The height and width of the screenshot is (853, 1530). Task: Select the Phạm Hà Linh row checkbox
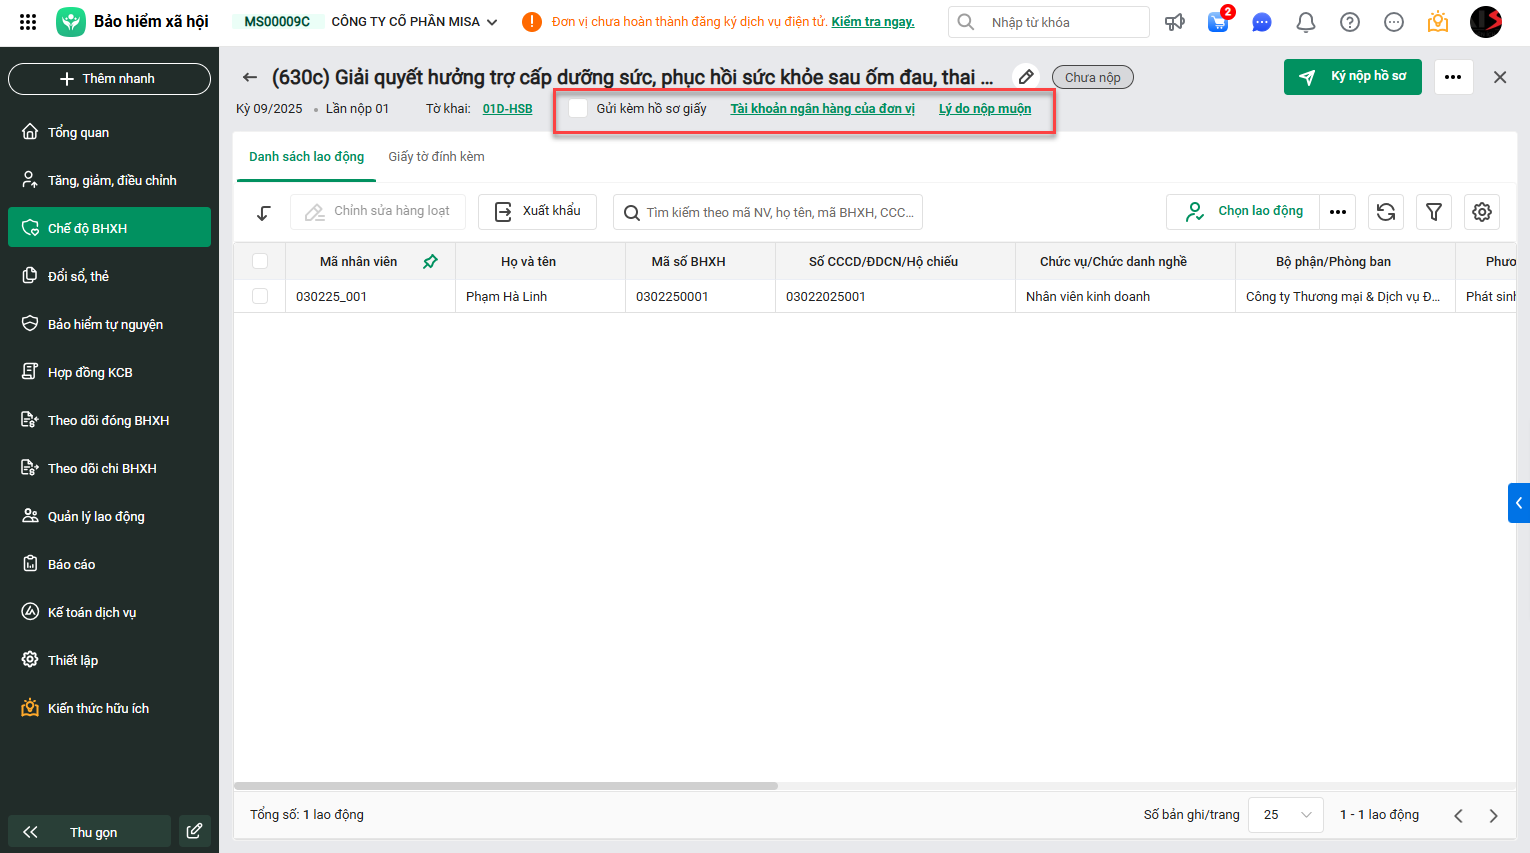[260, 296]
